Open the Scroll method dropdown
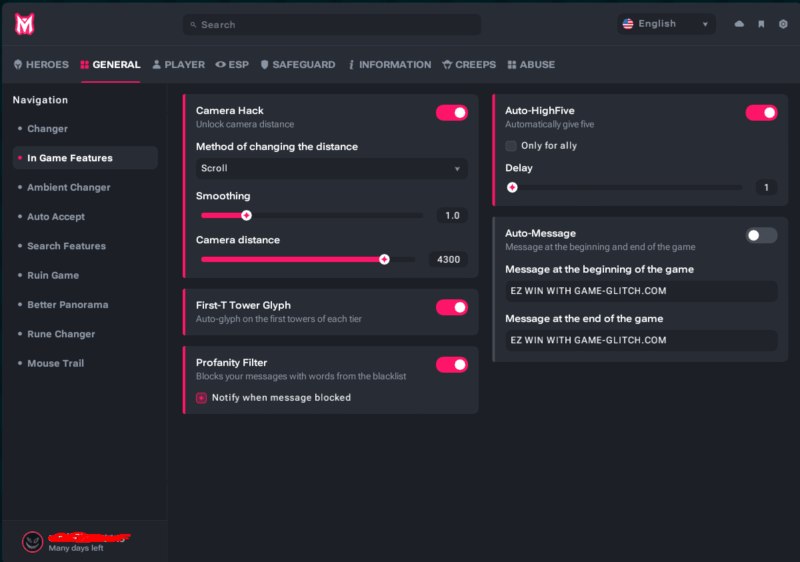Screen dimensions: 800x562 coord(332,168)
